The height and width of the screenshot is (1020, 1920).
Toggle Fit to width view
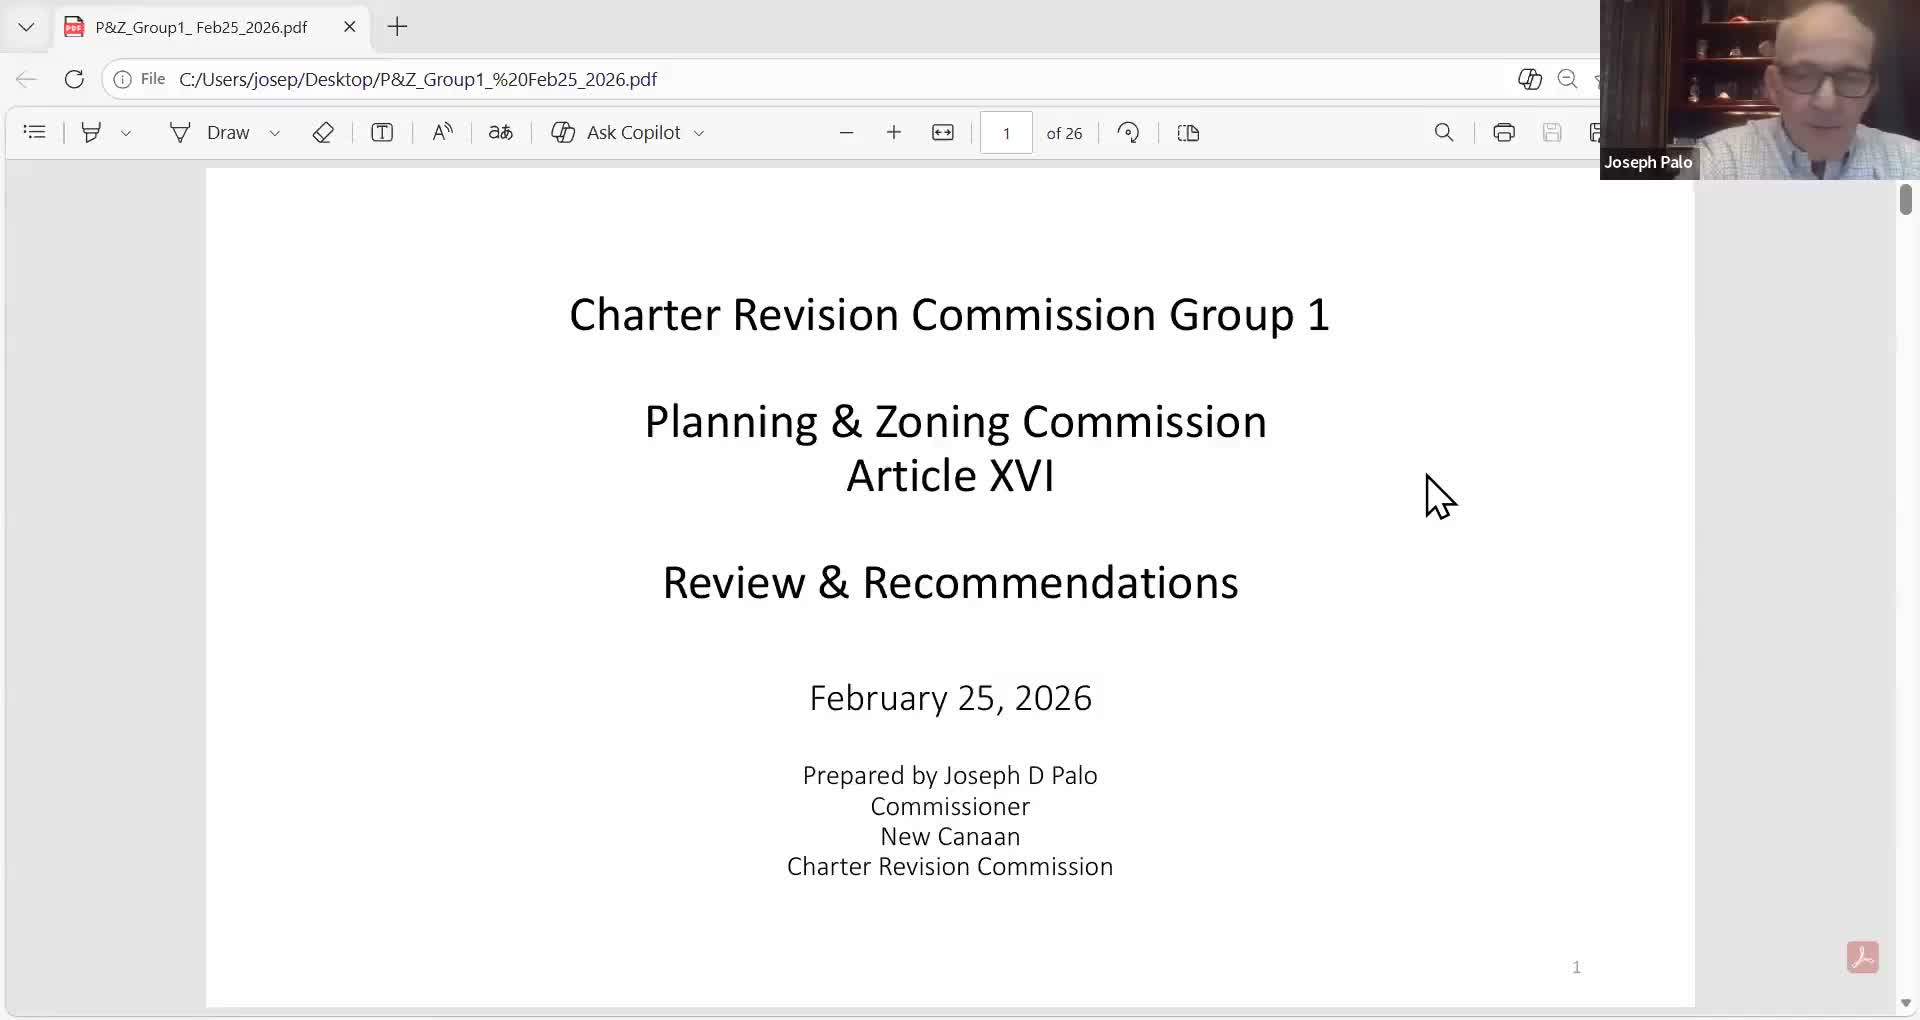(x=943, y=132)
